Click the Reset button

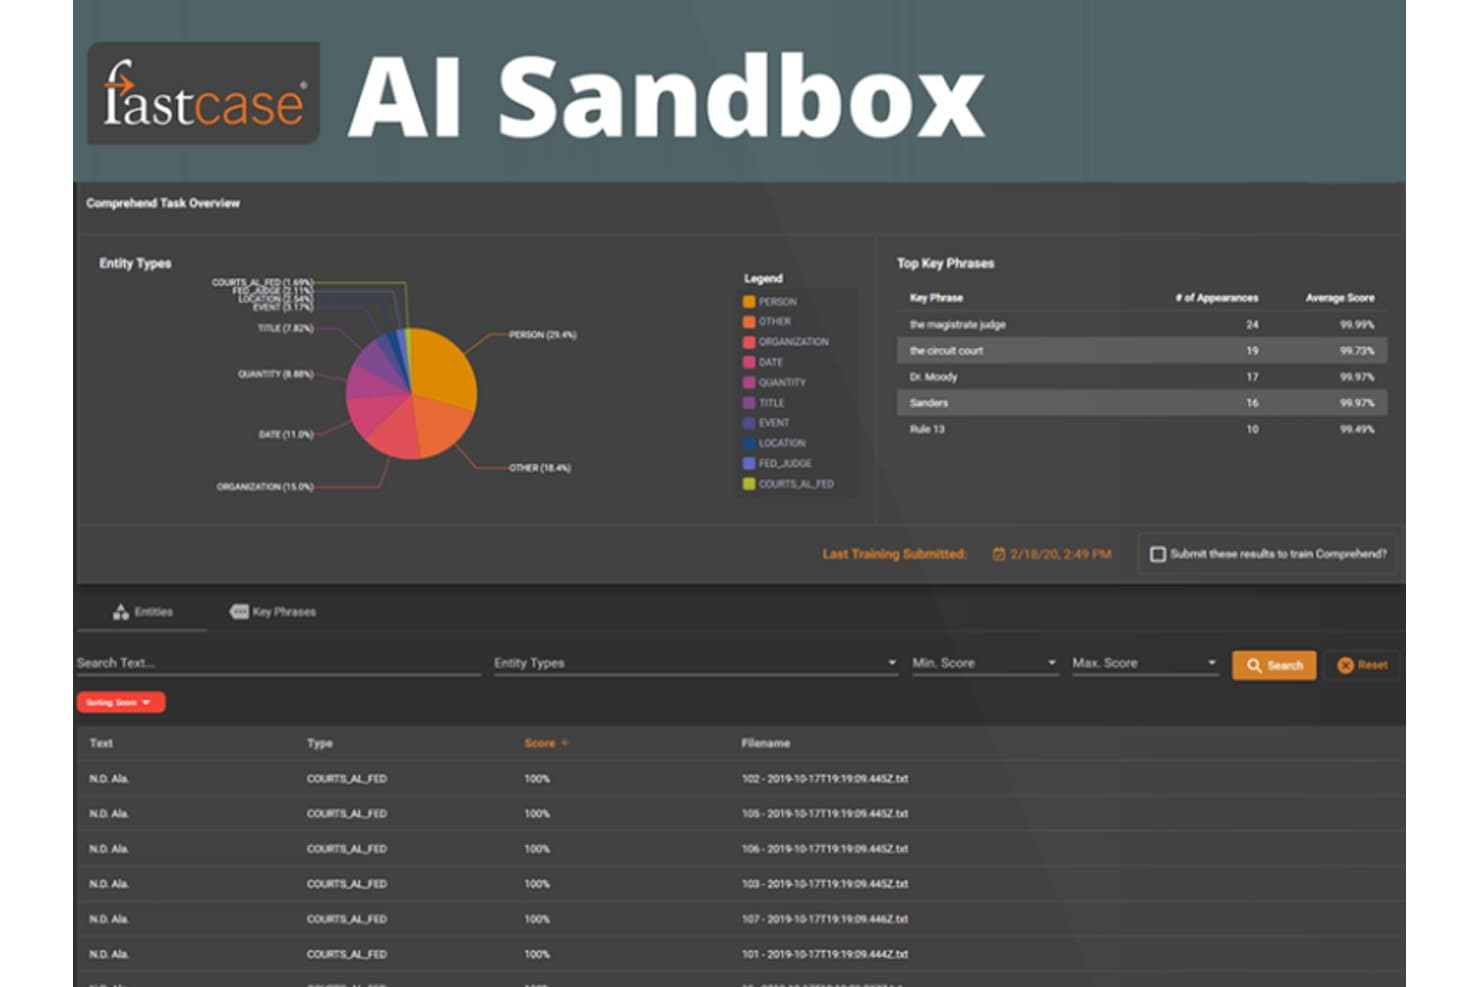pyautogui.click(x=1362, y=665)
